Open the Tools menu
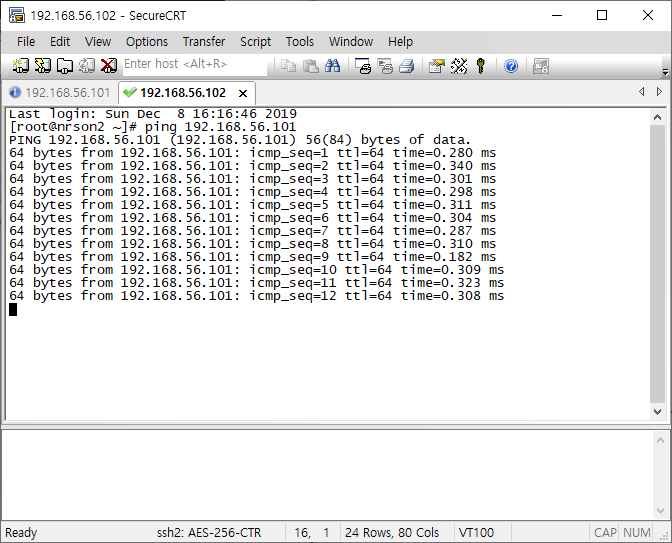 [300, 42]
